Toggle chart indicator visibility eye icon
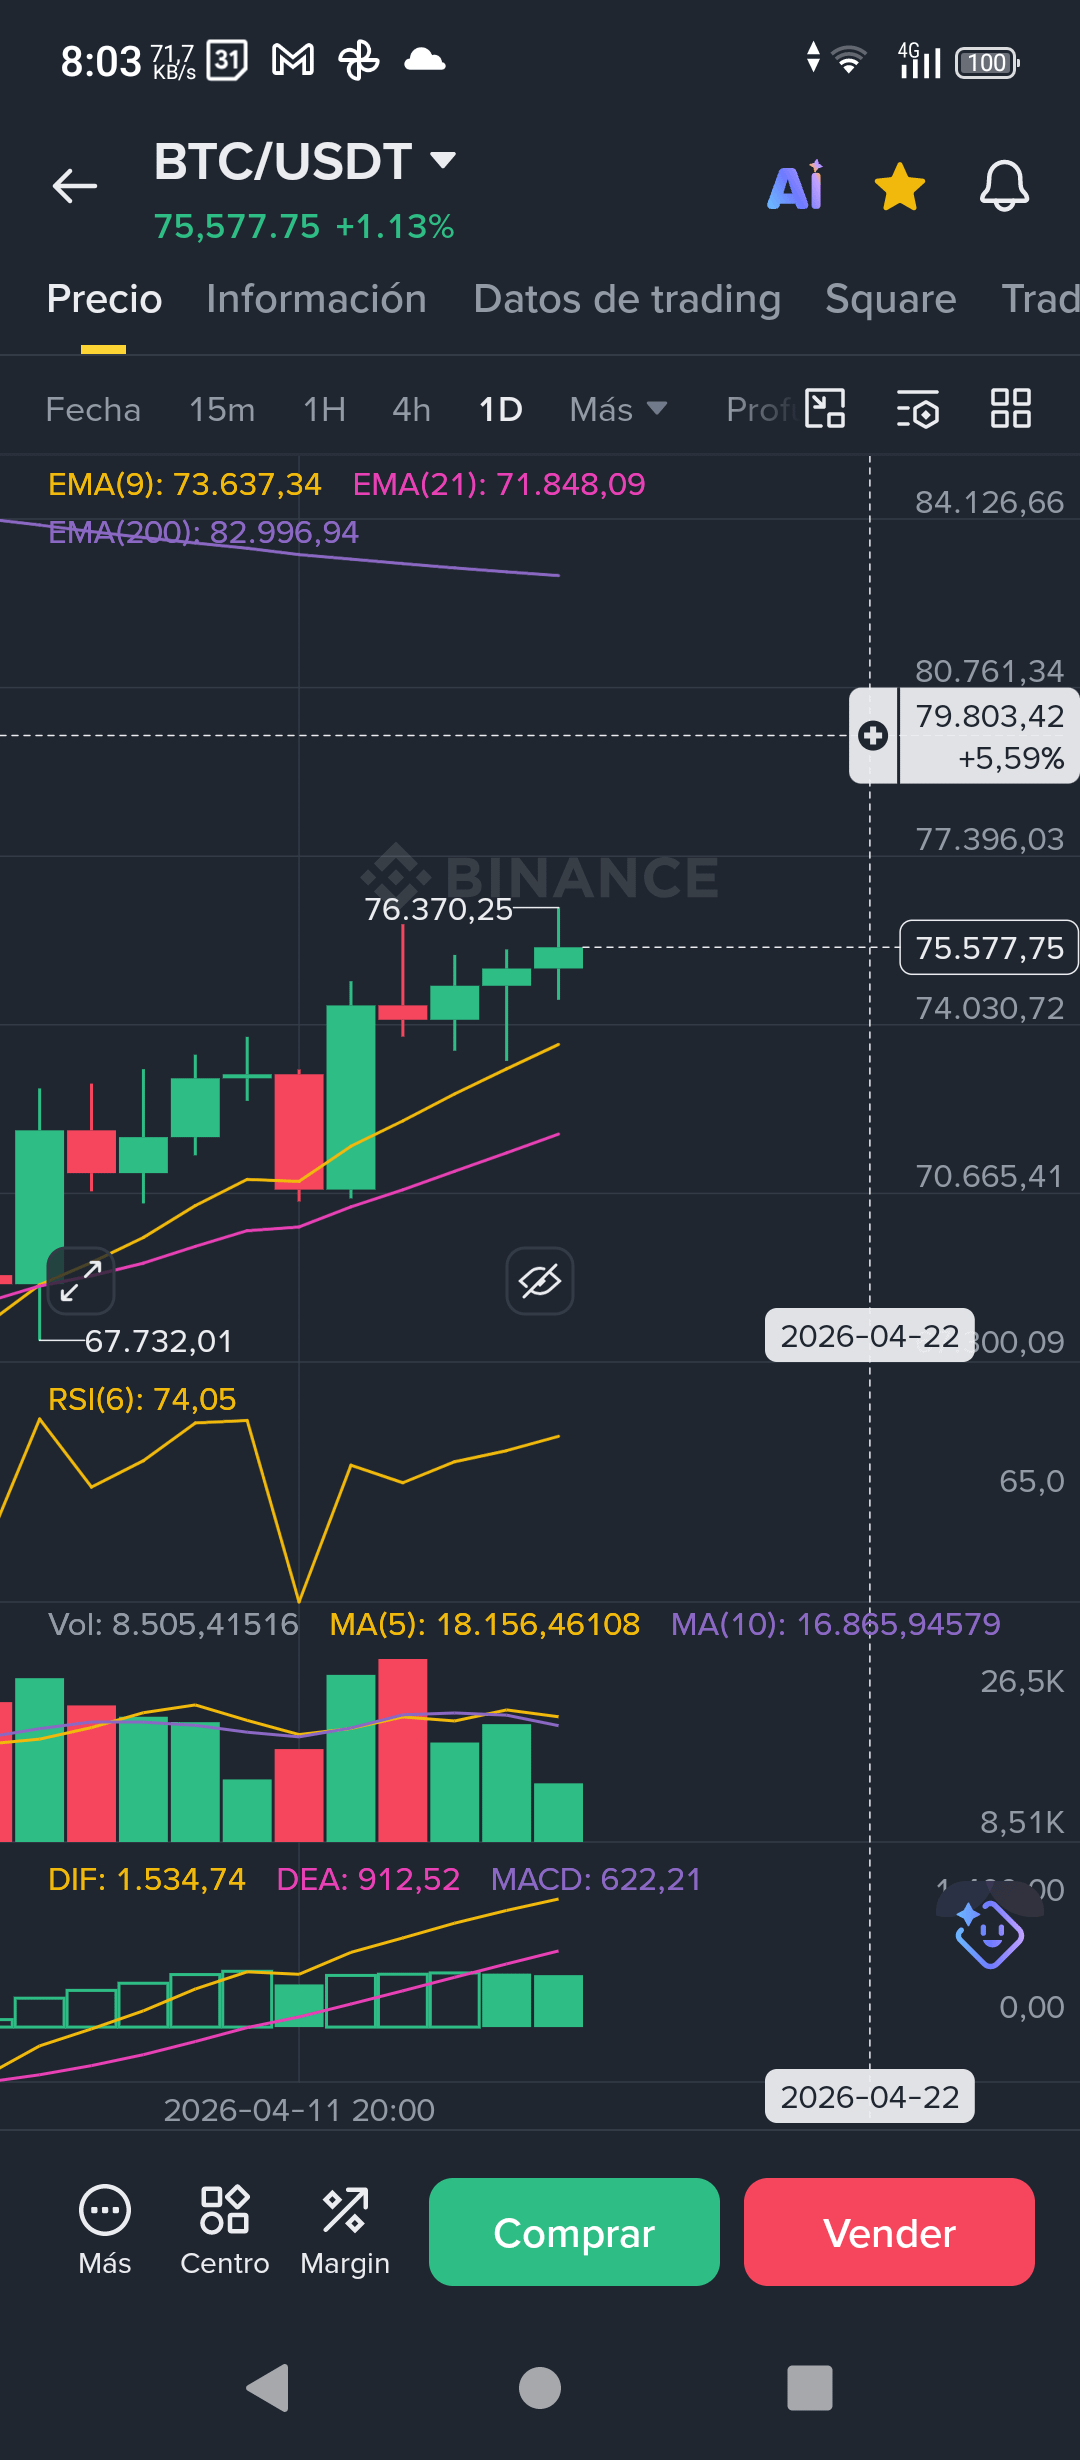 coord(540,1281)
